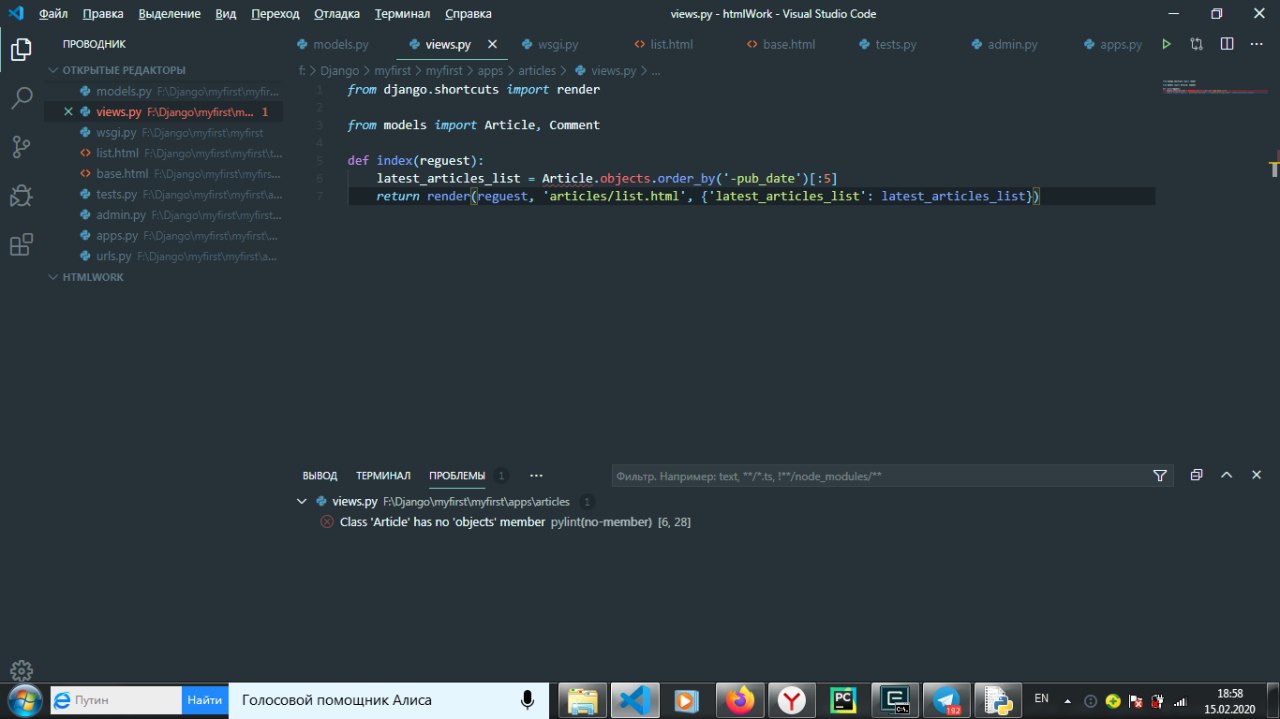Run Python file with the play icon
Viewport: 1280px width, 719px height.
point(1166,45)
